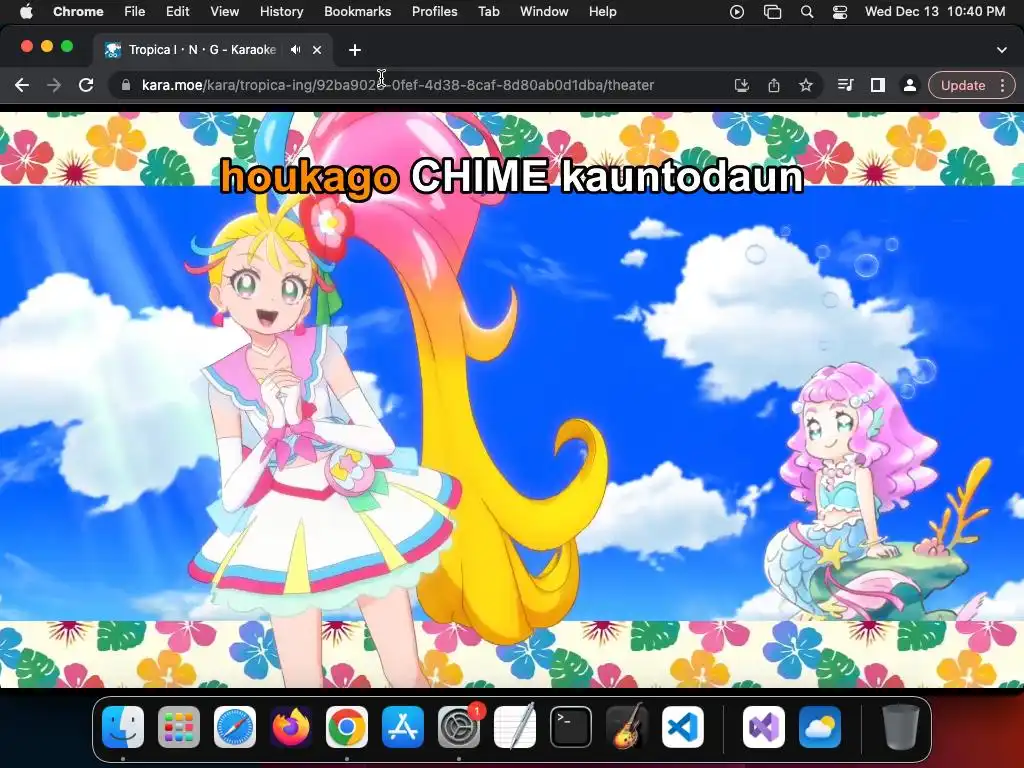The width and height of the screenshot is (1024, 768).
Task: Open Finder from the Dock
Action: pyautogui.click(x=123, y=726)
